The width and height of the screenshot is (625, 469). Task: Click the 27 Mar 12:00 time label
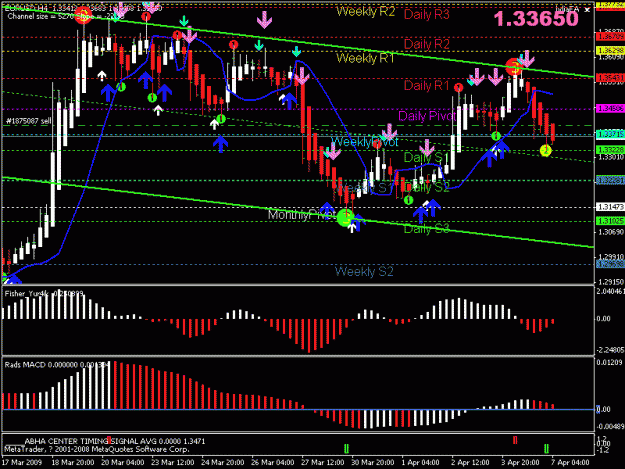[x=322, y=463]
